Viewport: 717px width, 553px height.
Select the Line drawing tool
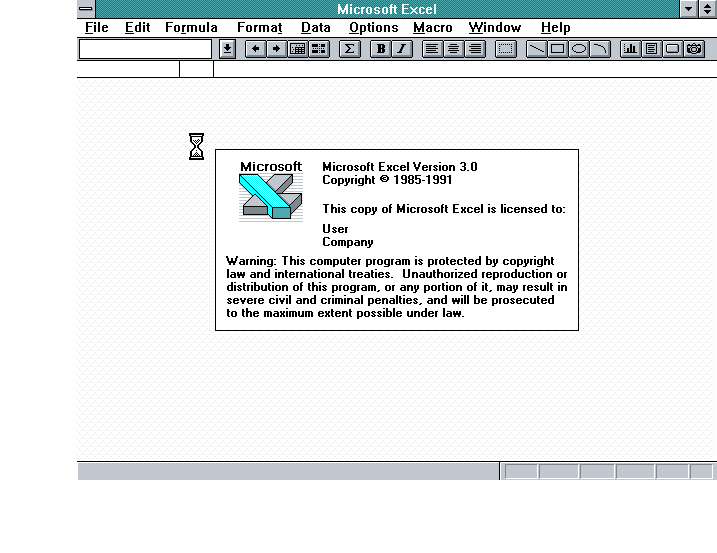536,49
